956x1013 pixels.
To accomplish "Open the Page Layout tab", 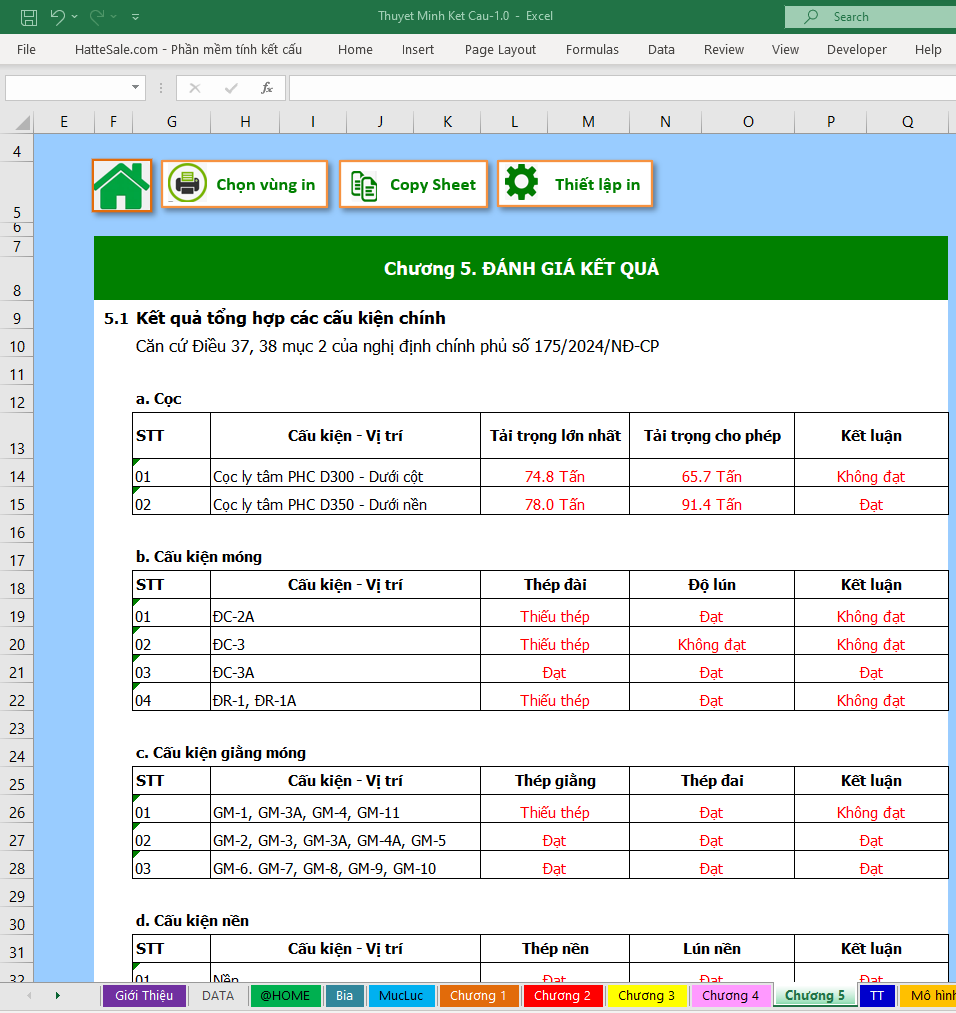I will [500, 50].
